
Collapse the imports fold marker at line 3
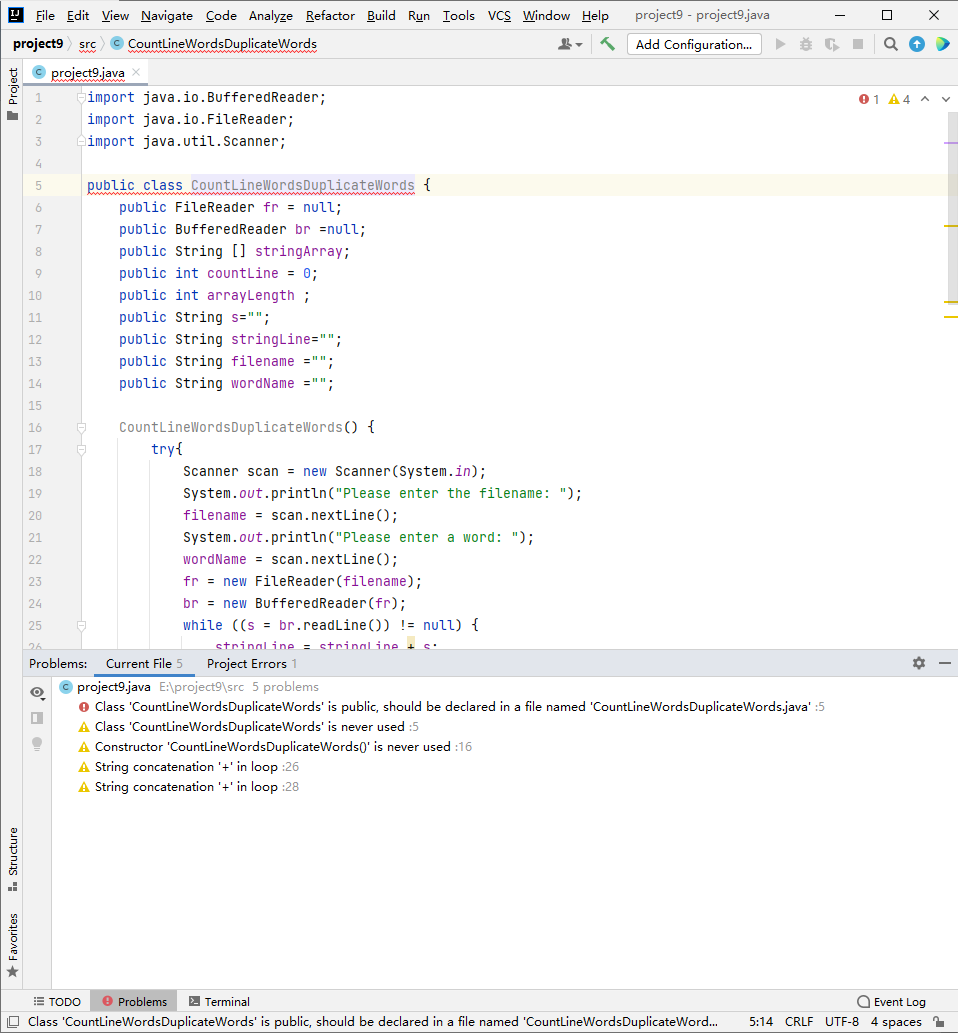tap(81, 141)
